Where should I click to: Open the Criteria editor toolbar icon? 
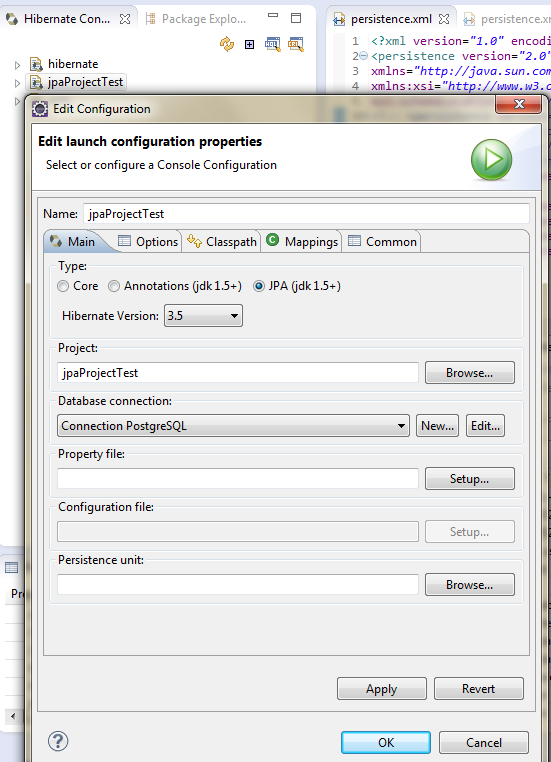click(x=295, y=44)
